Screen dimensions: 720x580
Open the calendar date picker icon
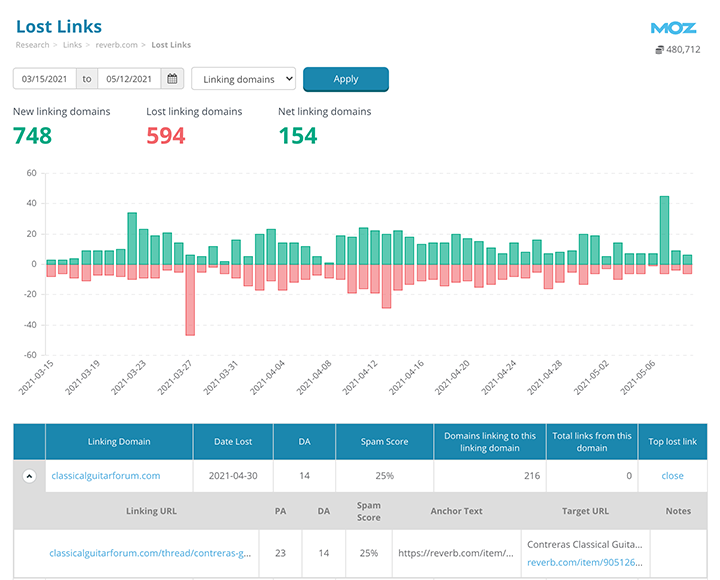click(x=172, y=79)
